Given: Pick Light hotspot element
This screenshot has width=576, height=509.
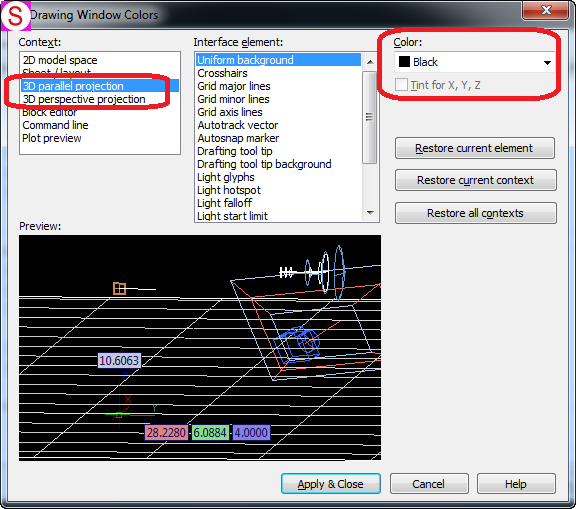Looking at the screenshot, I should pyautogui.click(x=278, y=190).
